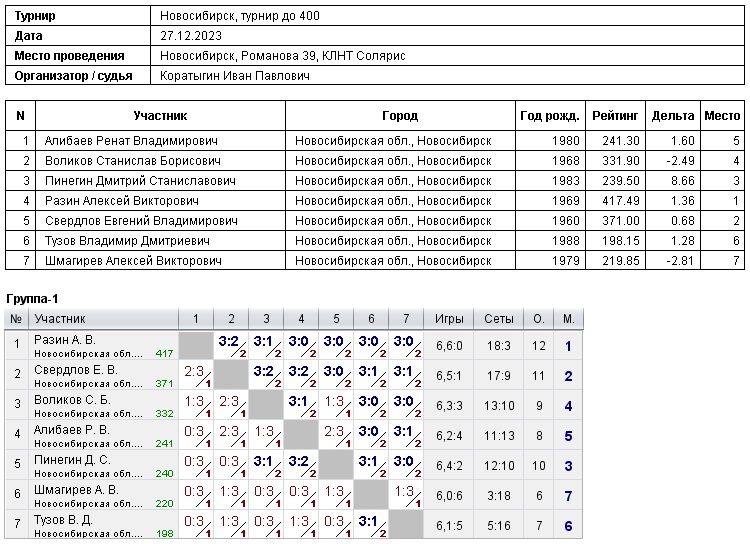Screen dimensions: 750x544
Task: Click the Игры column header in group table
Action: point(449,319)
